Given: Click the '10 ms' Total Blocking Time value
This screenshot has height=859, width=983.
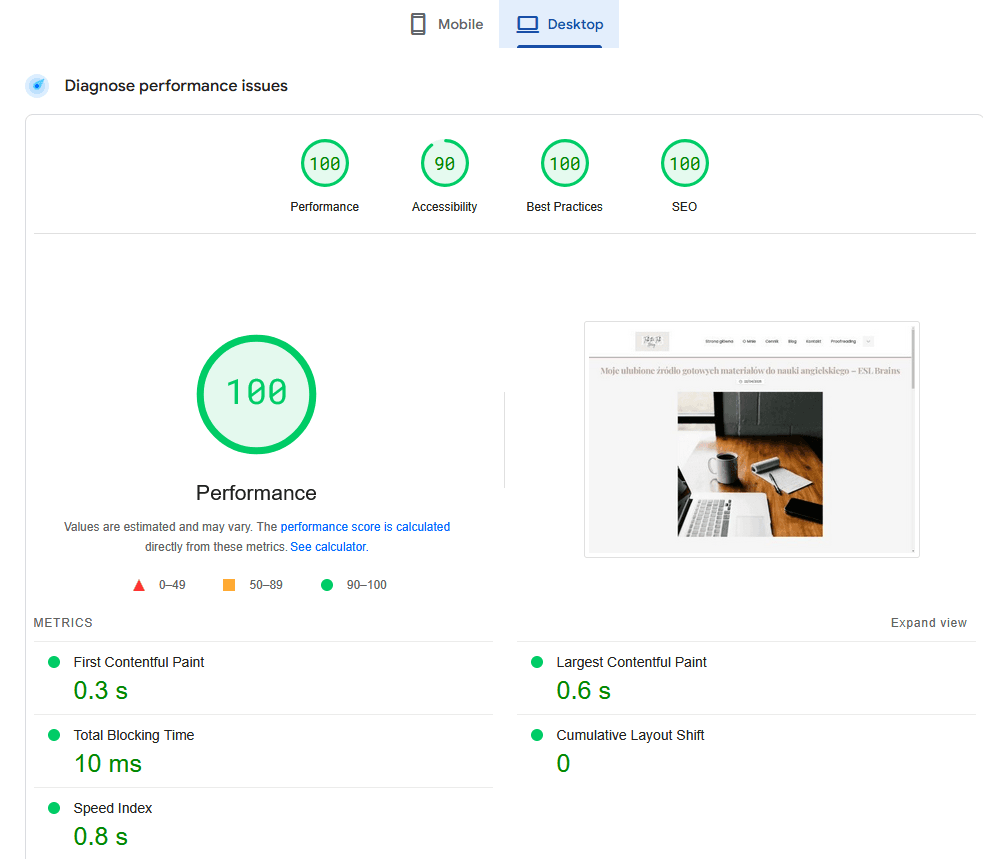Looking at the screenshot, I should [x=108, y=764].
